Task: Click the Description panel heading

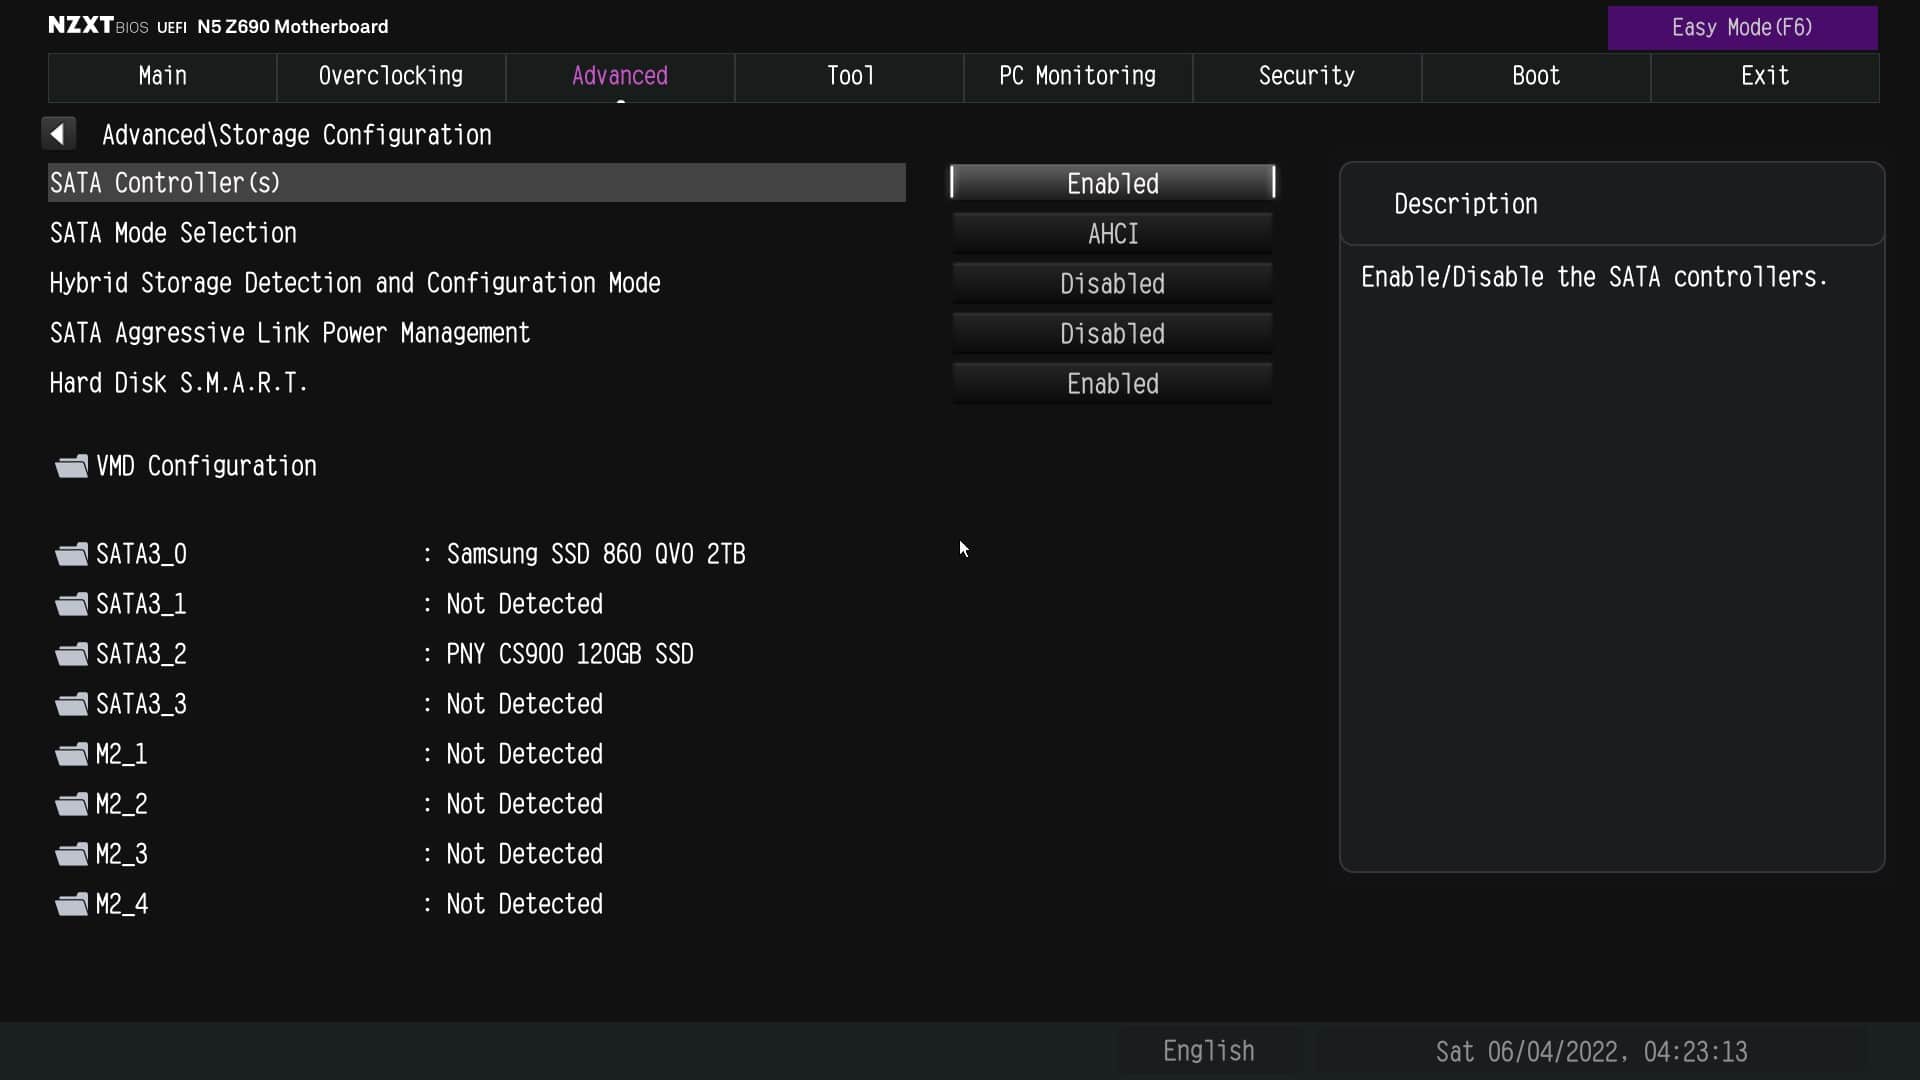Action: coord(1465,204)
